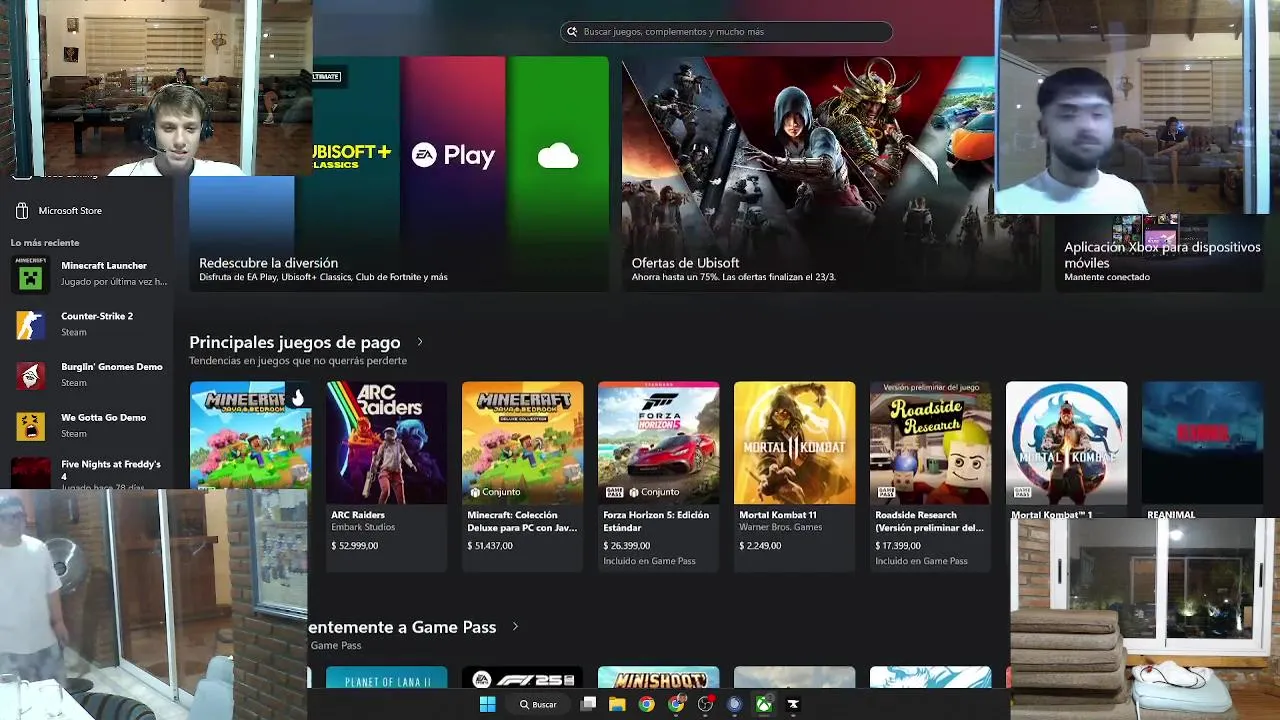
Task: Click 'Conjunto' badge on Minecraft Deluxe
Action: click(x=495, y=492)
